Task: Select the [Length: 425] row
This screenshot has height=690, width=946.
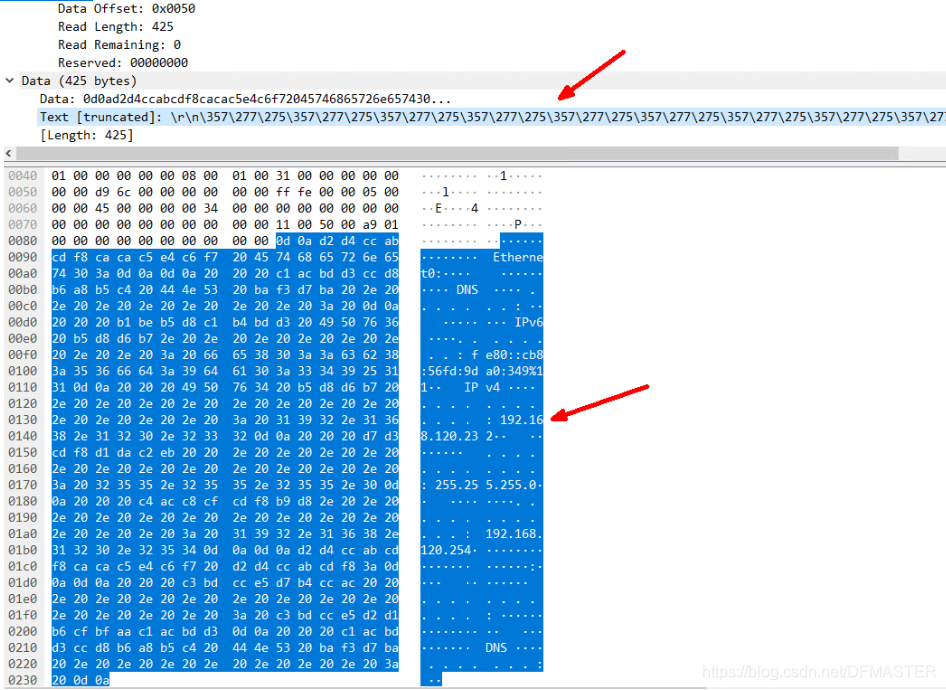Action: pos(86,135)
